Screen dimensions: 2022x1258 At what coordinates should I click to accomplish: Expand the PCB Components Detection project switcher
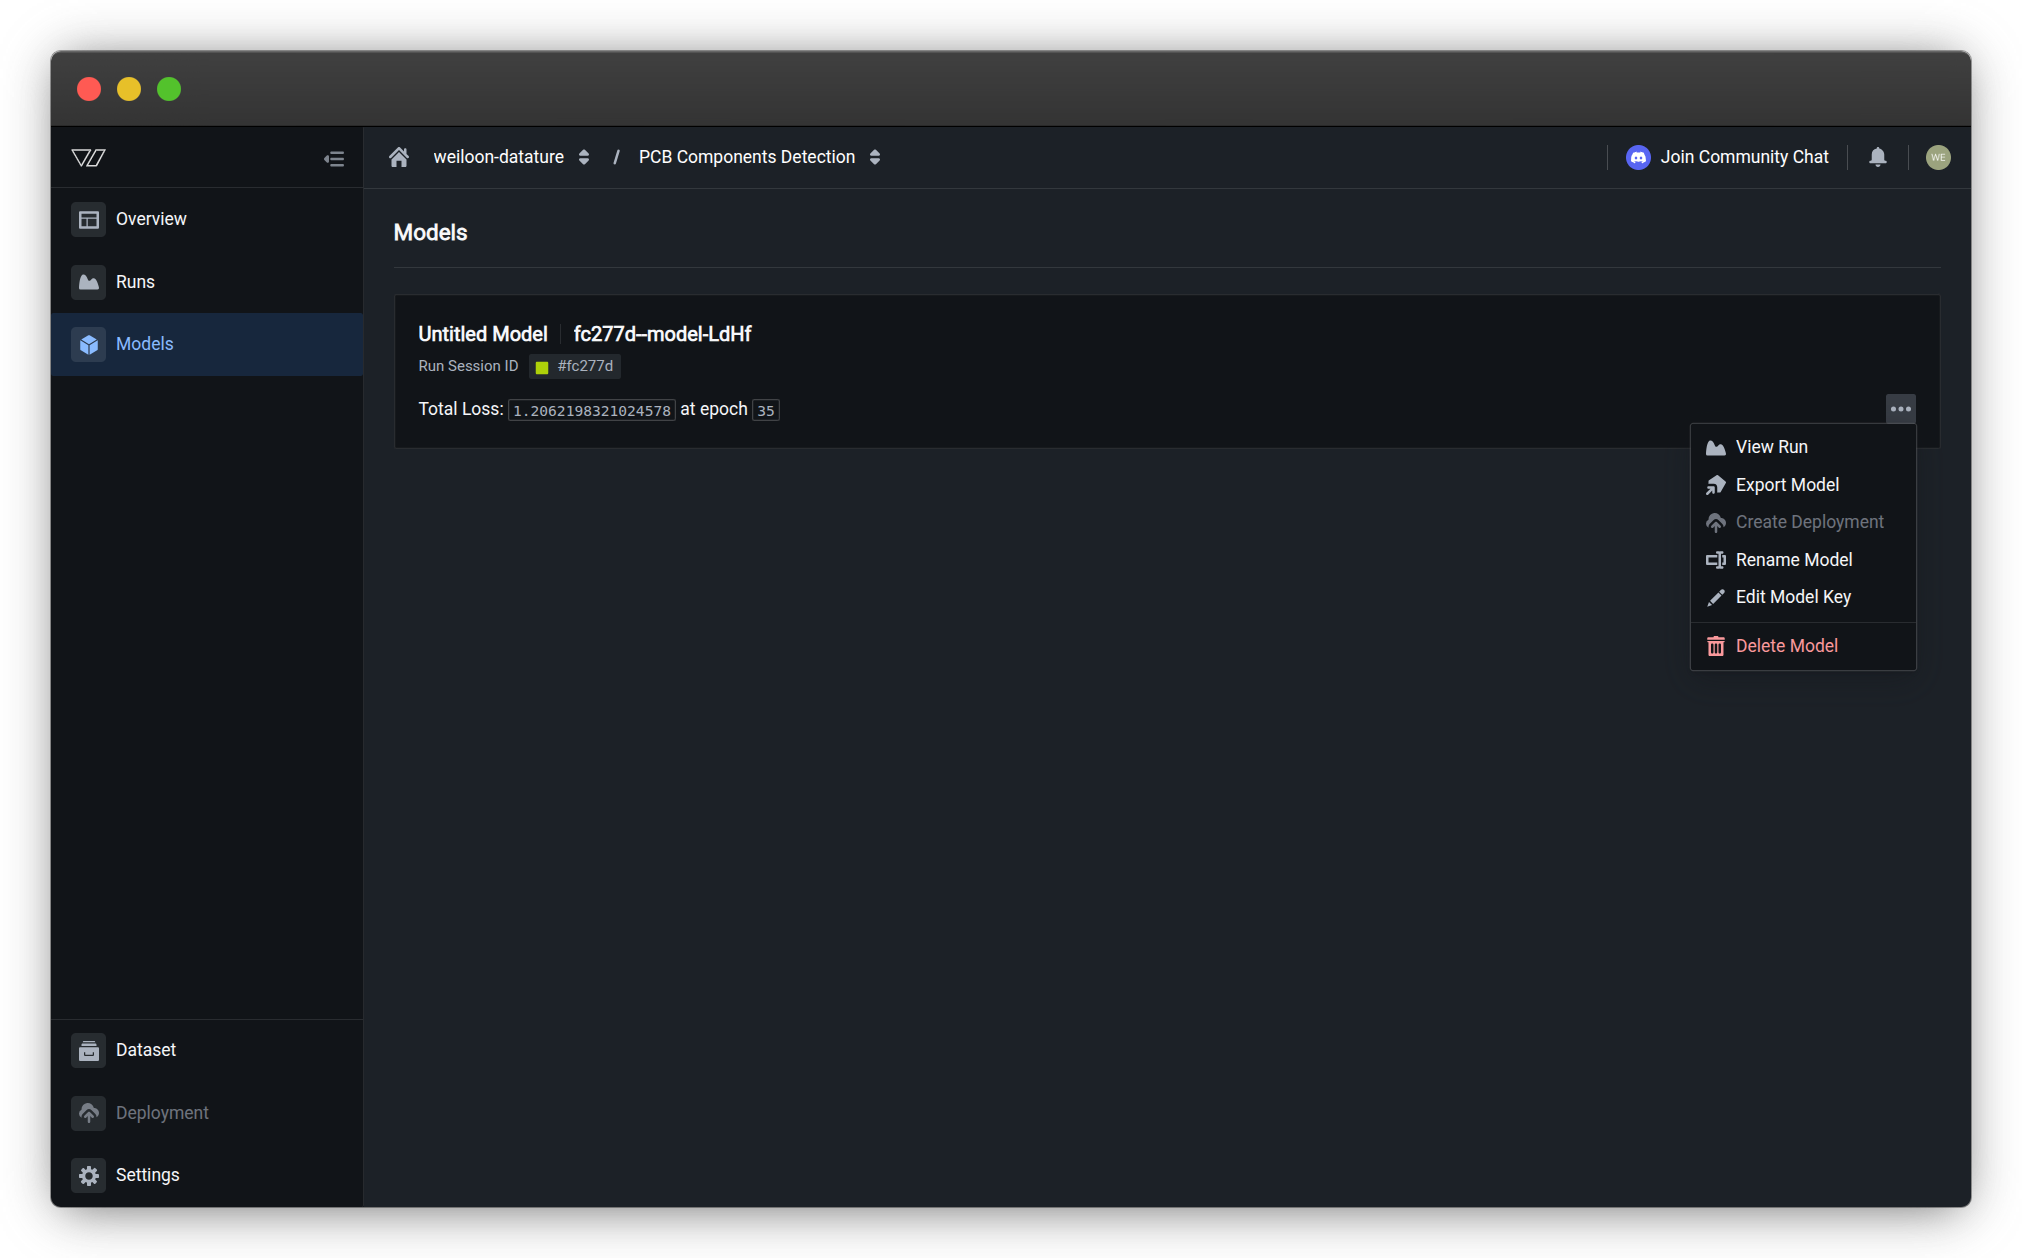(x=875, y=157)
